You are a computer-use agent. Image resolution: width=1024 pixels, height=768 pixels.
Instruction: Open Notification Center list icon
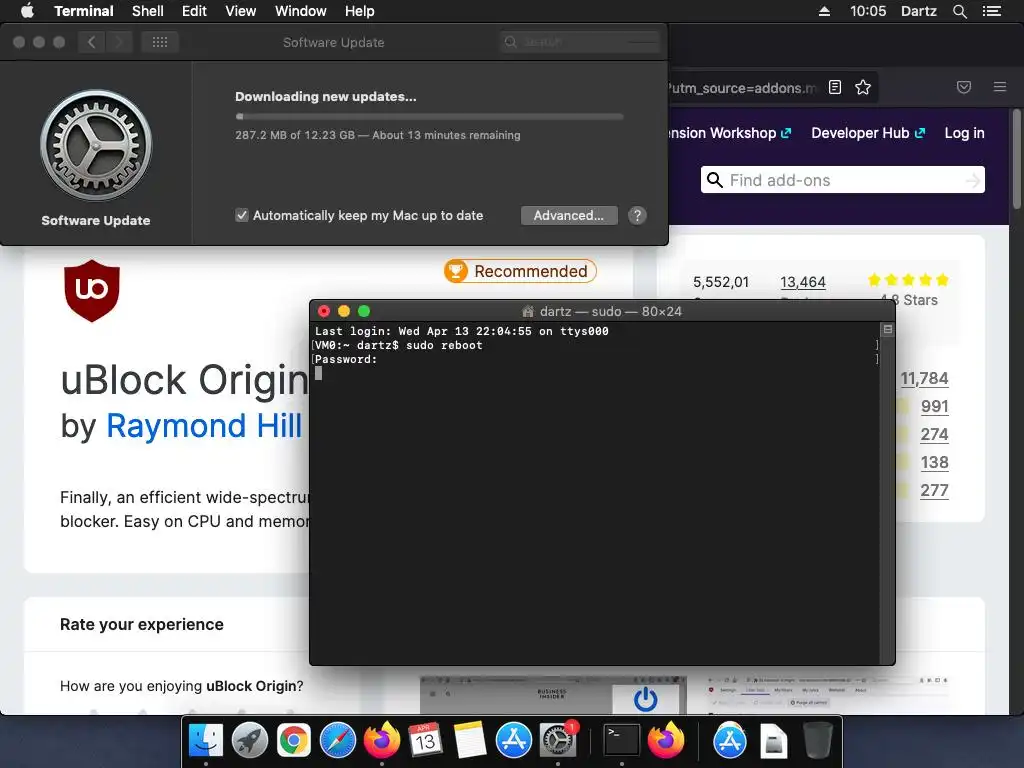click(991, 11)
